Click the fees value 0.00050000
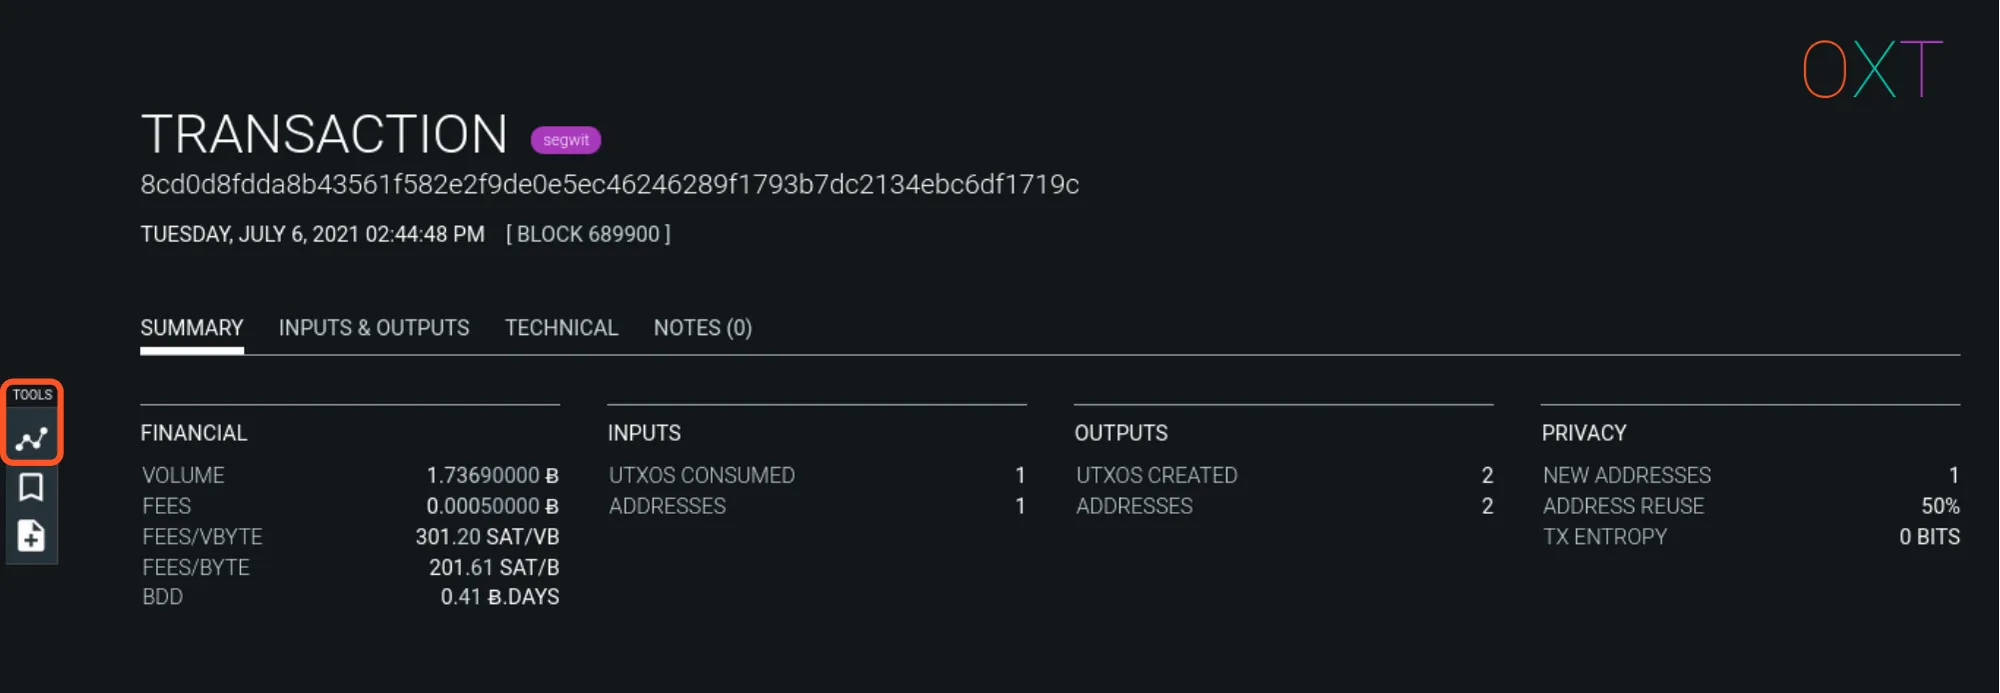Viewport: 2000px width, 693px height. 492,506
